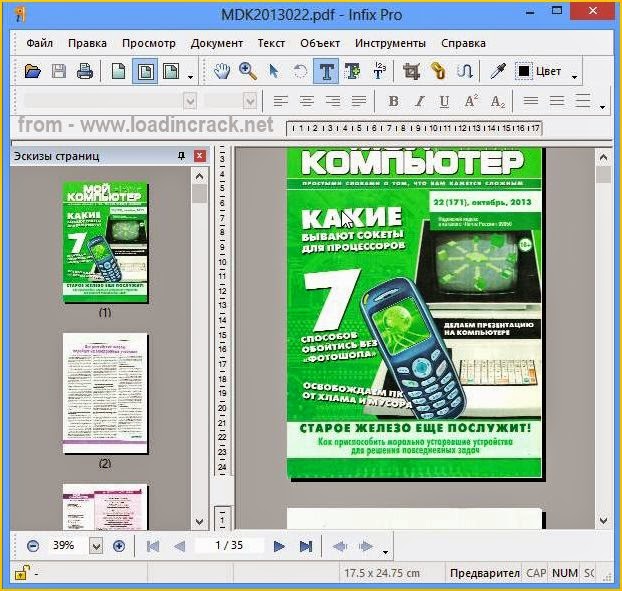Expand formatting toolbar options arrow
Image resolution: width=622 pixels, height=591 pixels.
(x=603, y=107)
